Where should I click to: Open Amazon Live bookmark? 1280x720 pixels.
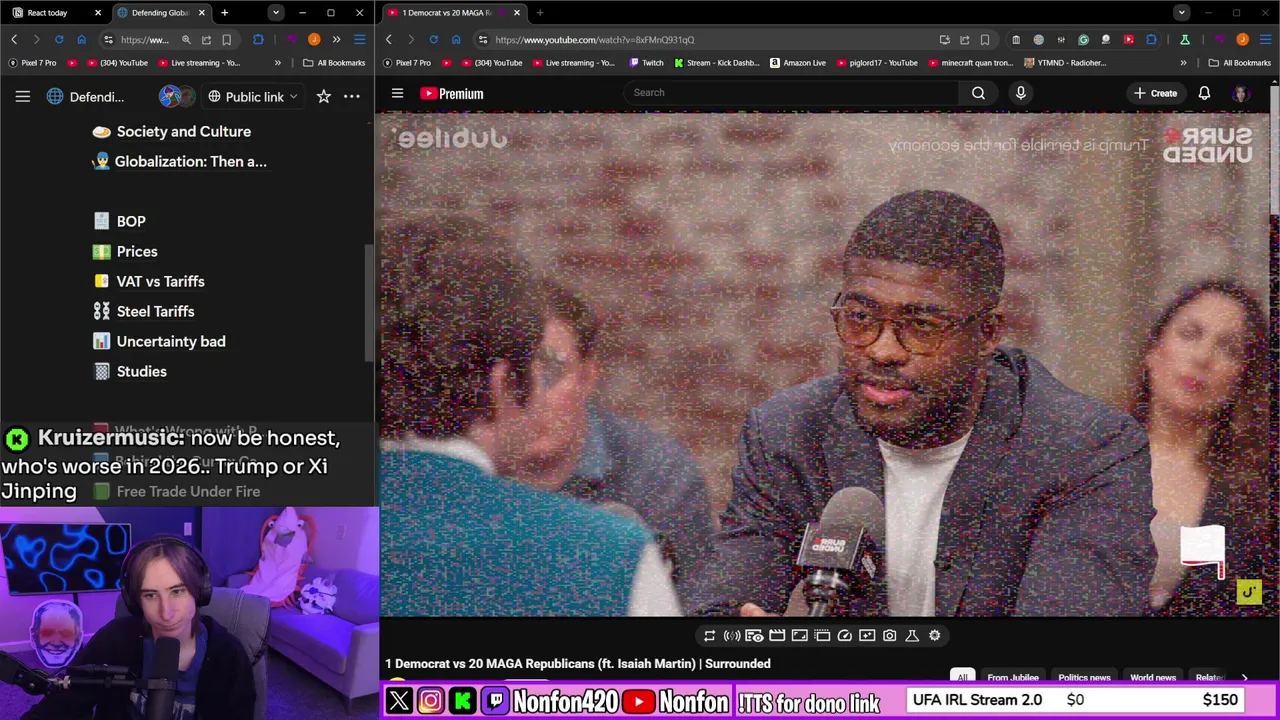[797, 63]
